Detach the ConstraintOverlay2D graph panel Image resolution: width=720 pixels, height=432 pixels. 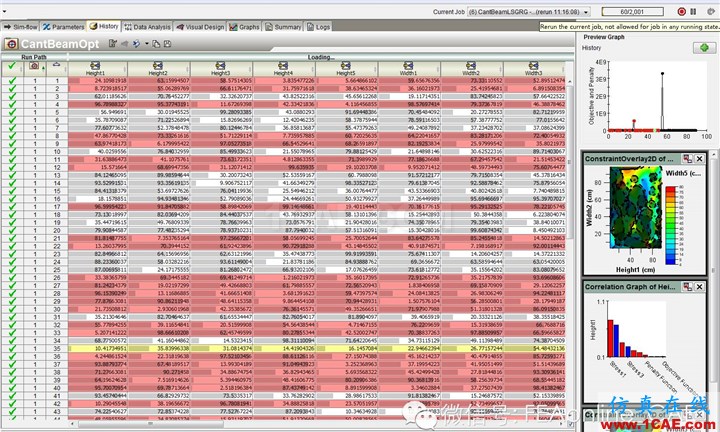click(687, 159)
